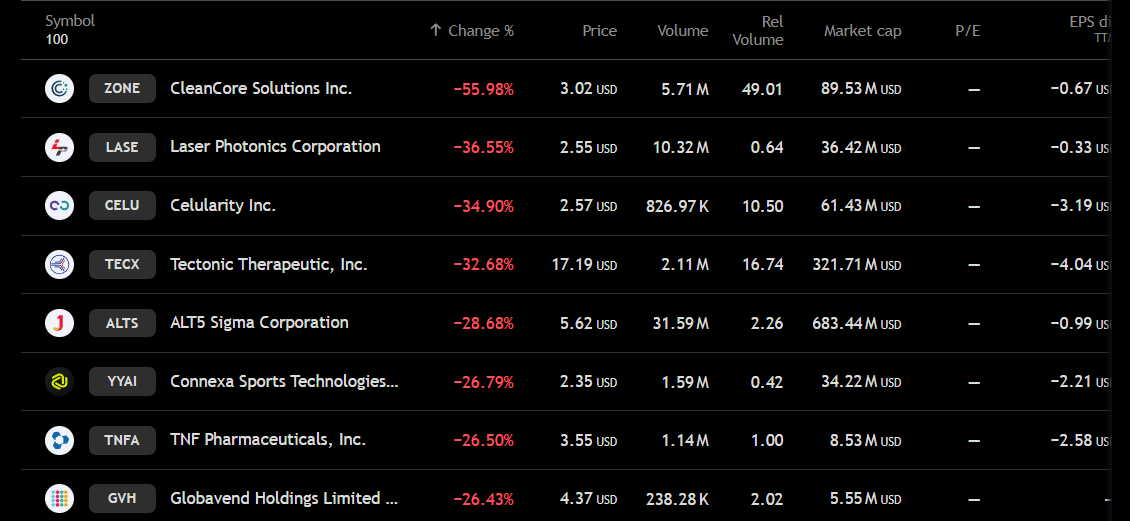
Task: Open the ZONE ticker symbol badge
Action: 123,89
